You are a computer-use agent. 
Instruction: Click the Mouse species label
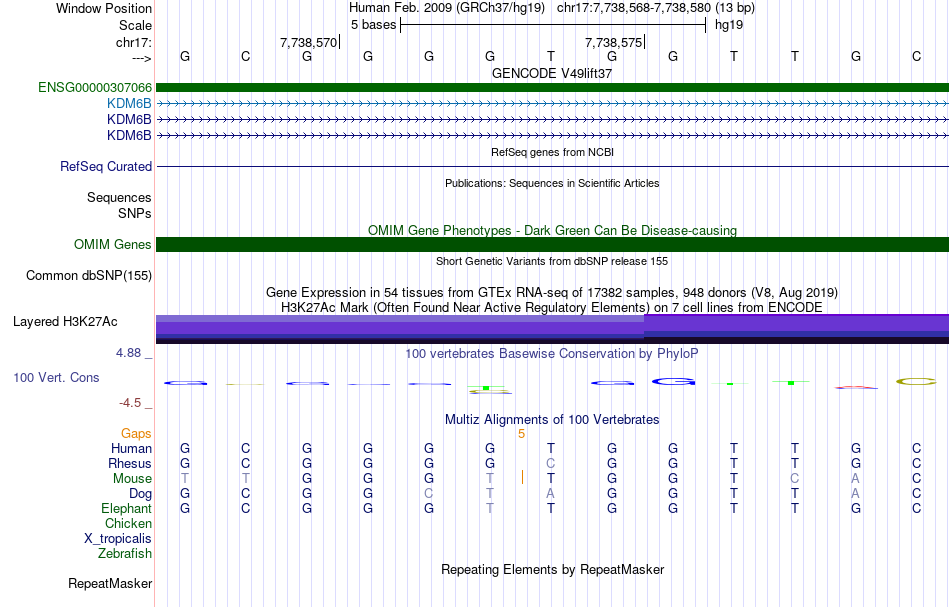(x=132, y=479)
